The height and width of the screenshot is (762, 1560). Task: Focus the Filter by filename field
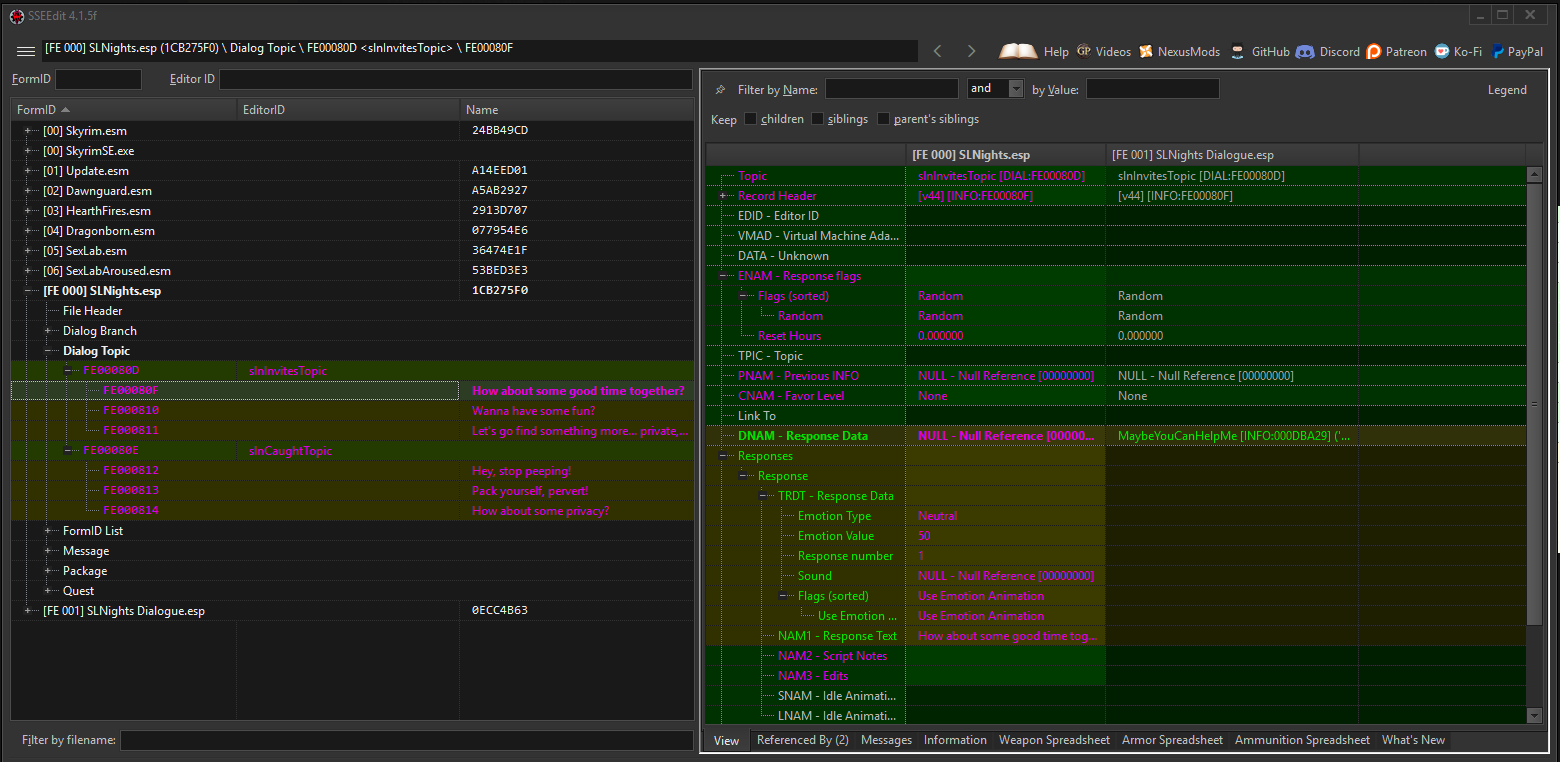click(x=406, y=740)
